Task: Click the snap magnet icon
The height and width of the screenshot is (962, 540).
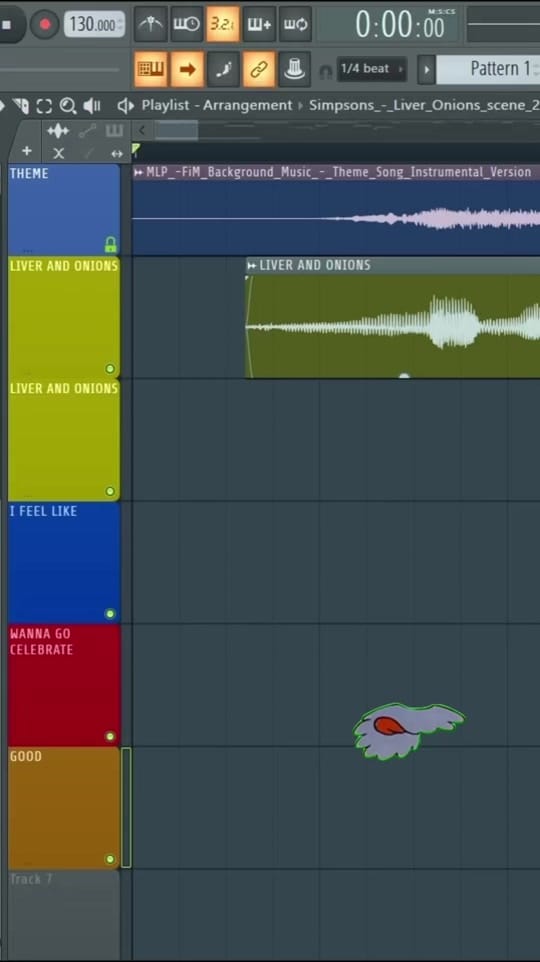Action: coord(326,71)
